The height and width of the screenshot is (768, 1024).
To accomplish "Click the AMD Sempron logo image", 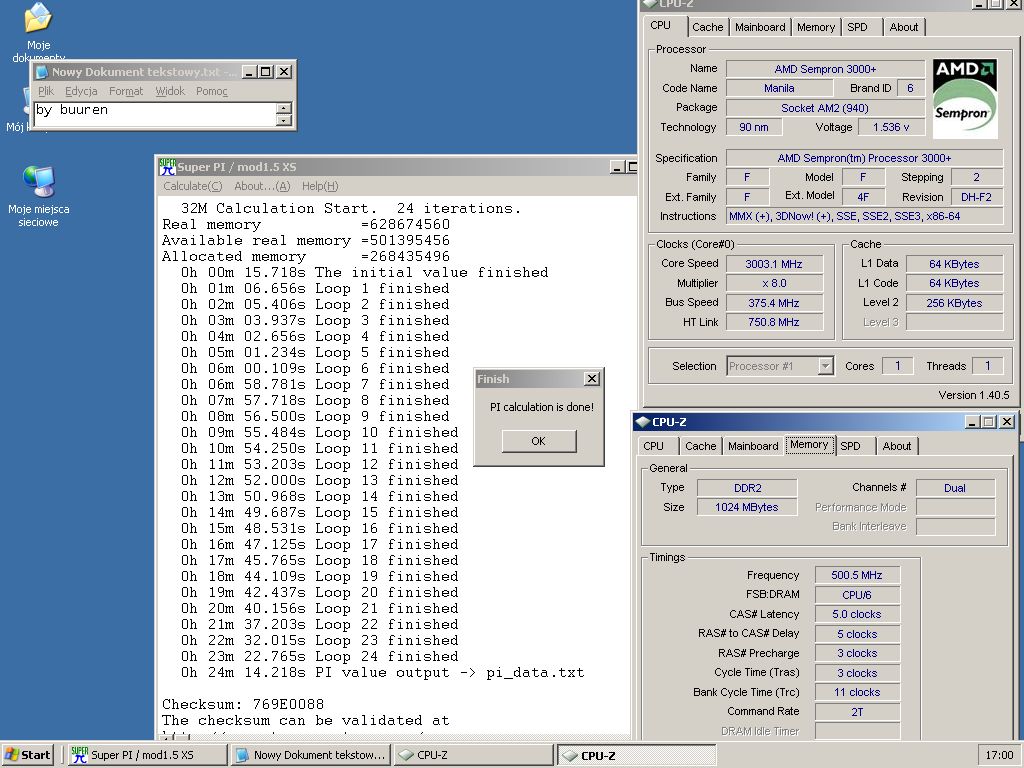I will point(965,99).
